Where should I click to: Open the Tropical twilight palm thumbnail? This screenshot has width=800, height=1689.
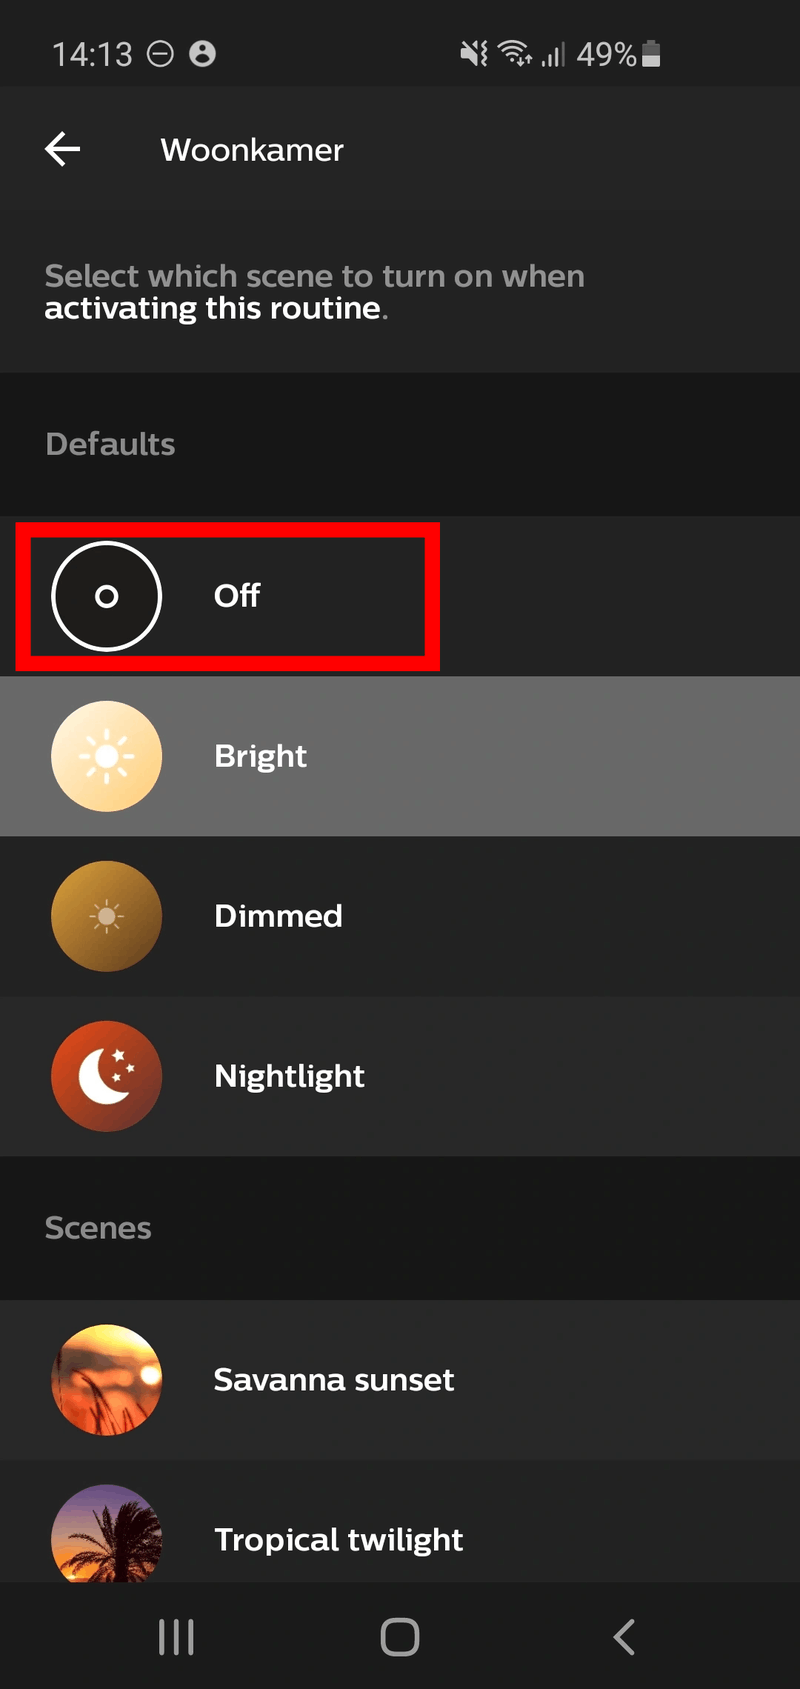[106, 1533]
